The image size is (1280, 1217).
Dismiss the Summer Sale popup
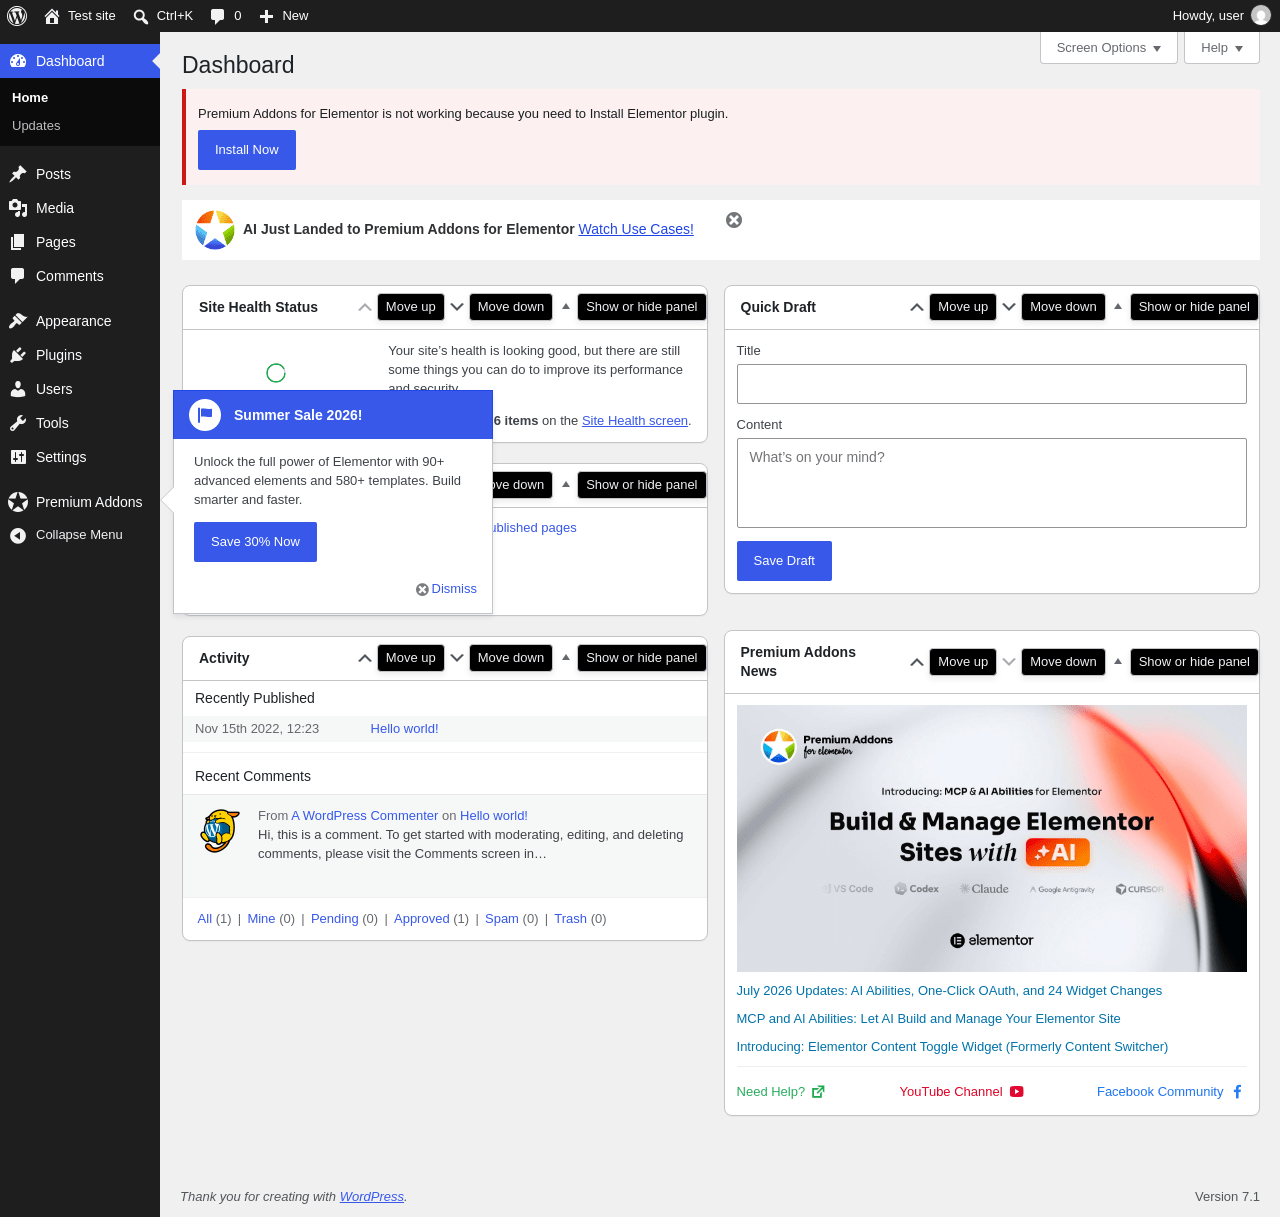[447, 589]
